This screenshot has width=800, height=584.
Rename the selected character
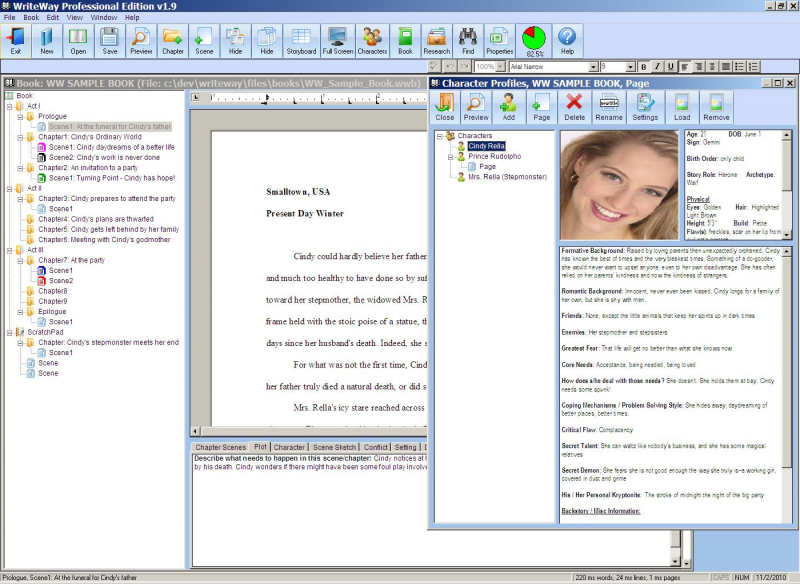[x=609, y=107]
